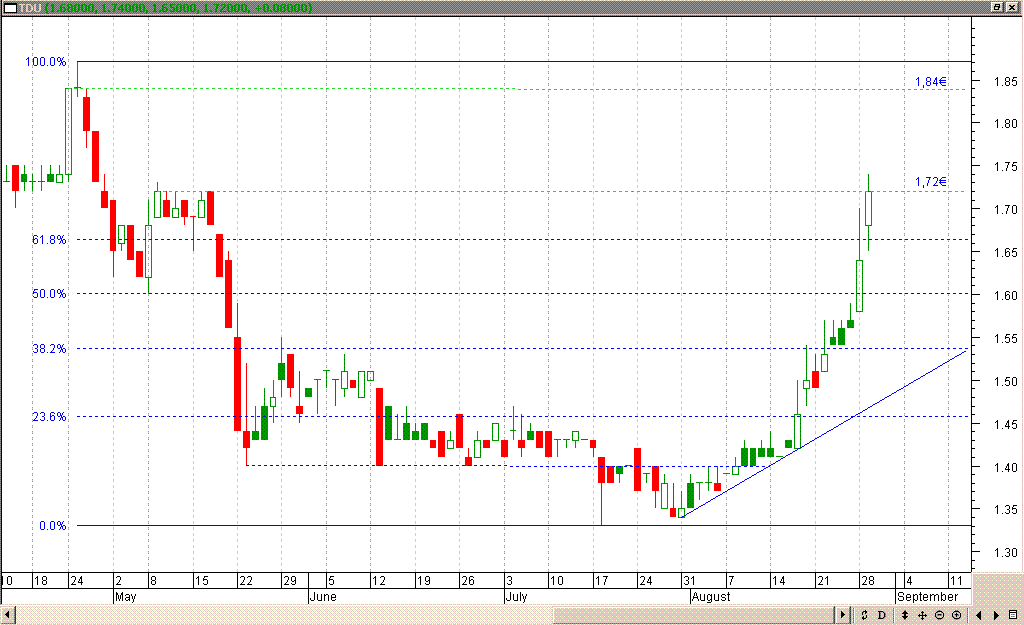
Task: Zoom out with the minus circle icon
Action: tap(939, 615)
